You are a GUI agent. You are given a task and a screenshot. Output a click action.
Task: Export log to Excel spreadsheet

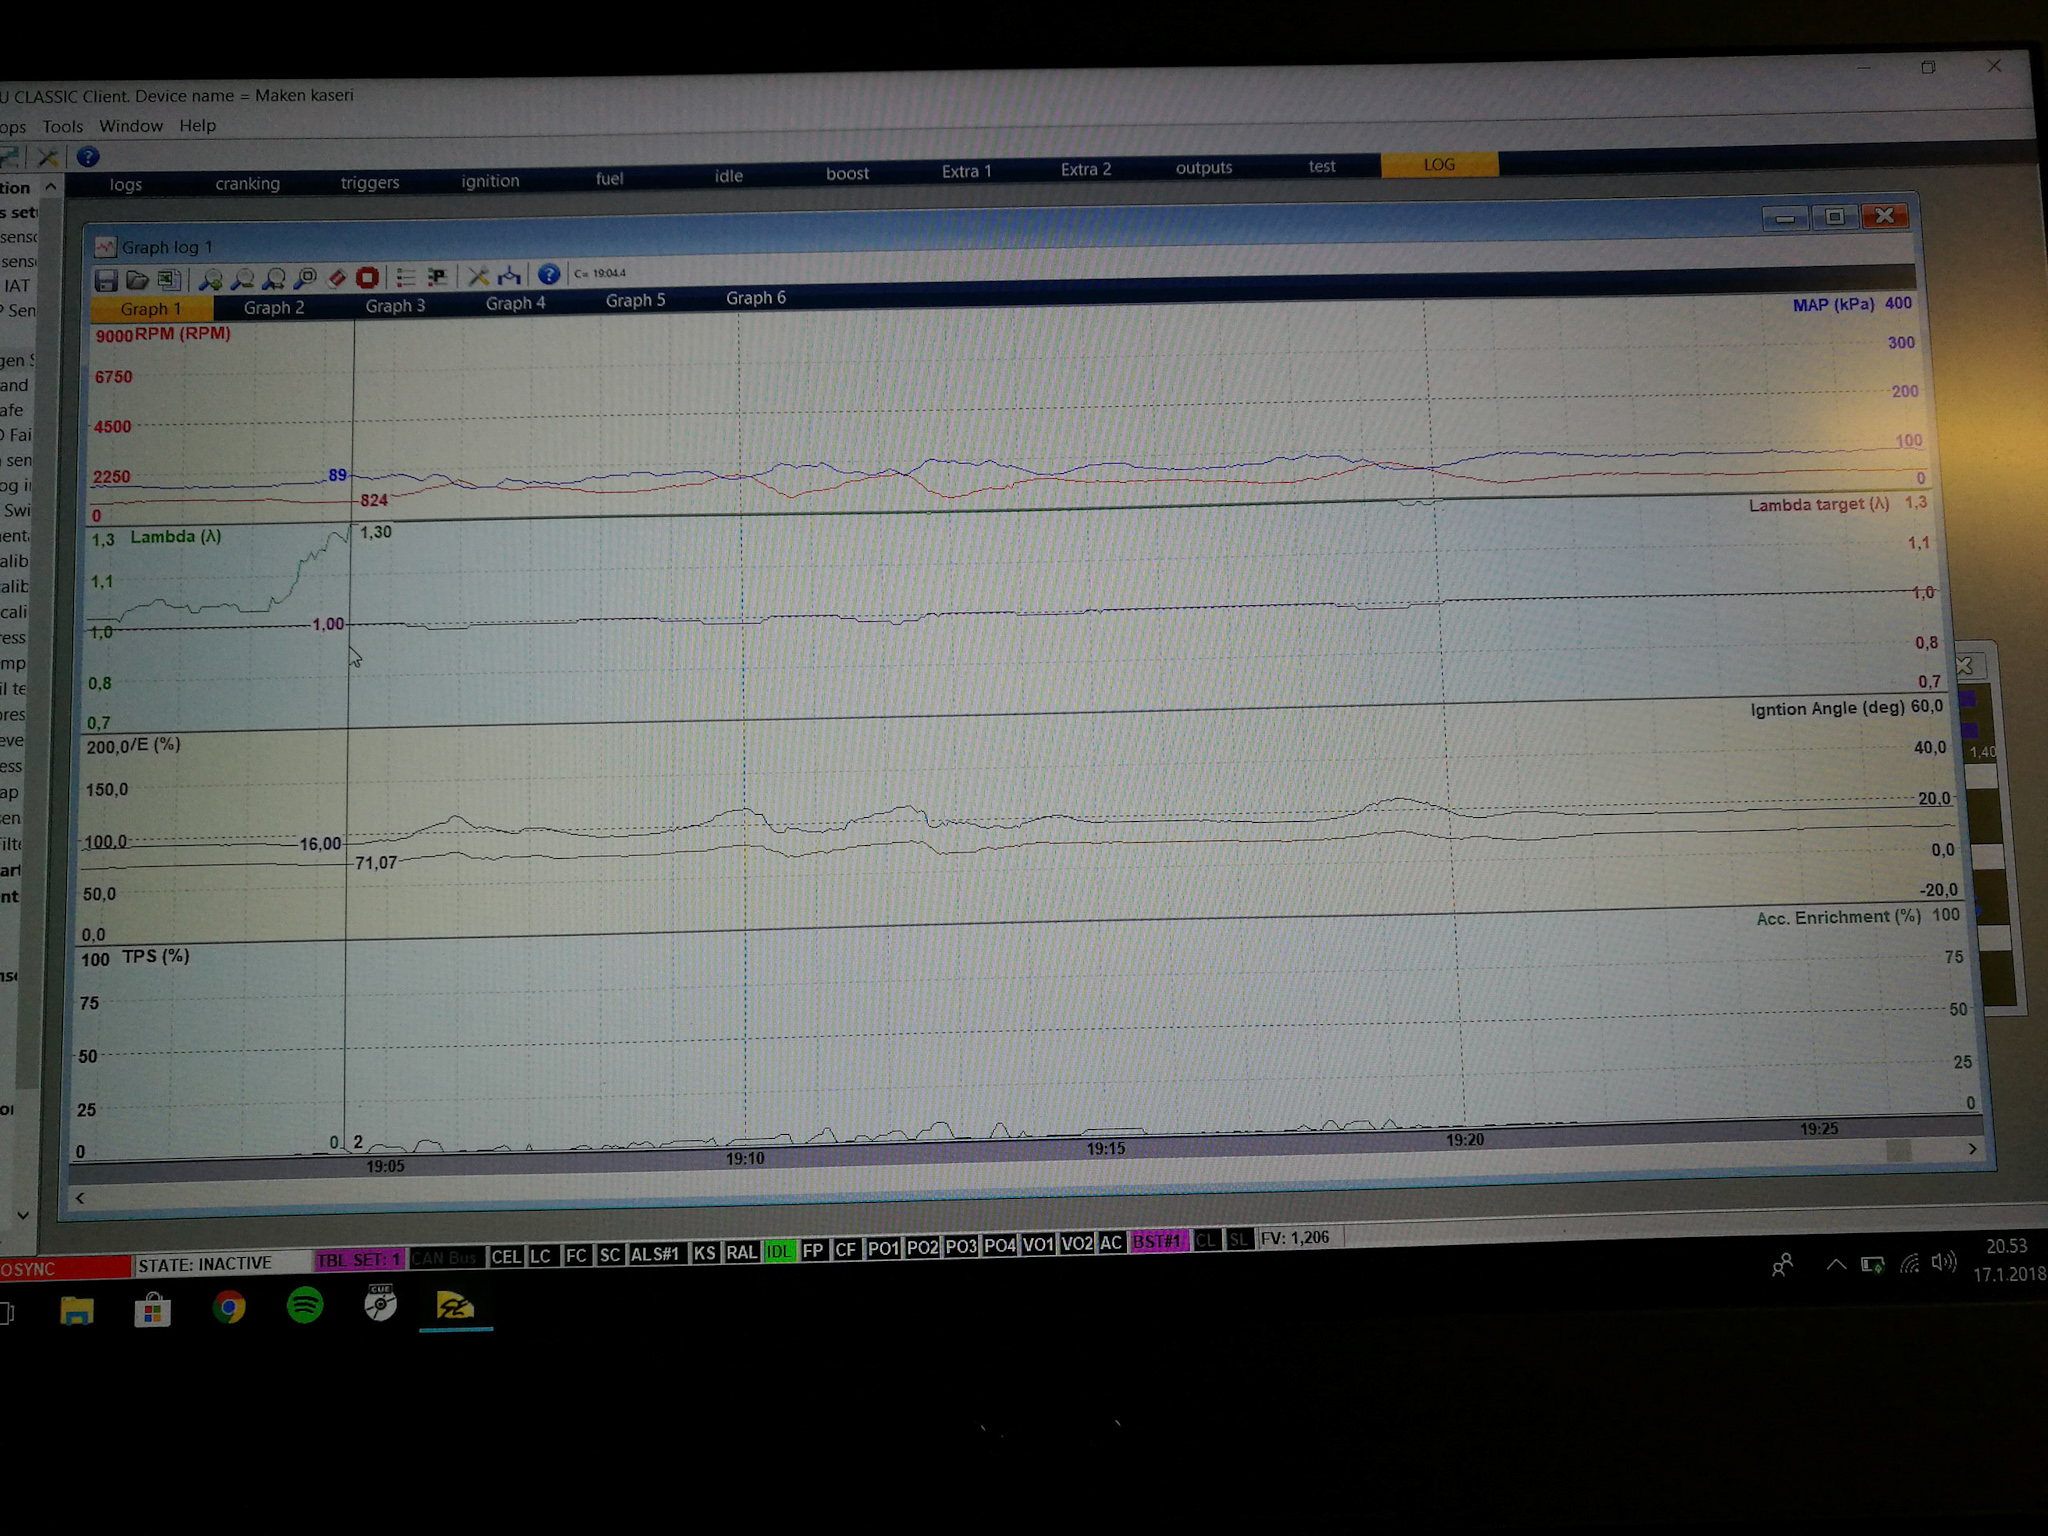point(168,280)
